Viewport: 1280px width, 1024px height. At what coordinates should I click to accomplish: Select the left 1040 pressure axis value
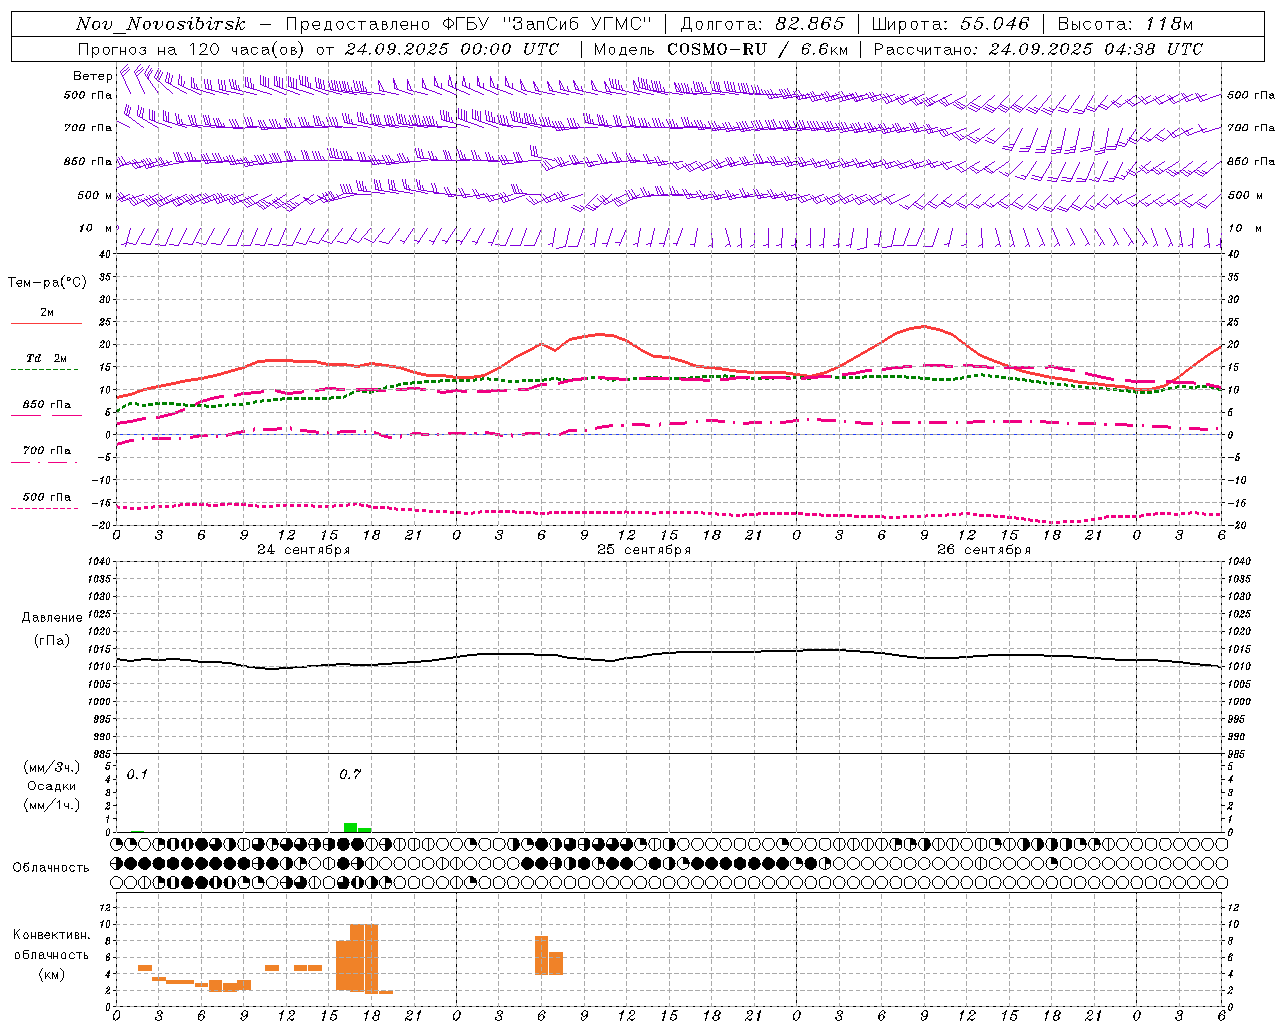coord(98,562)
